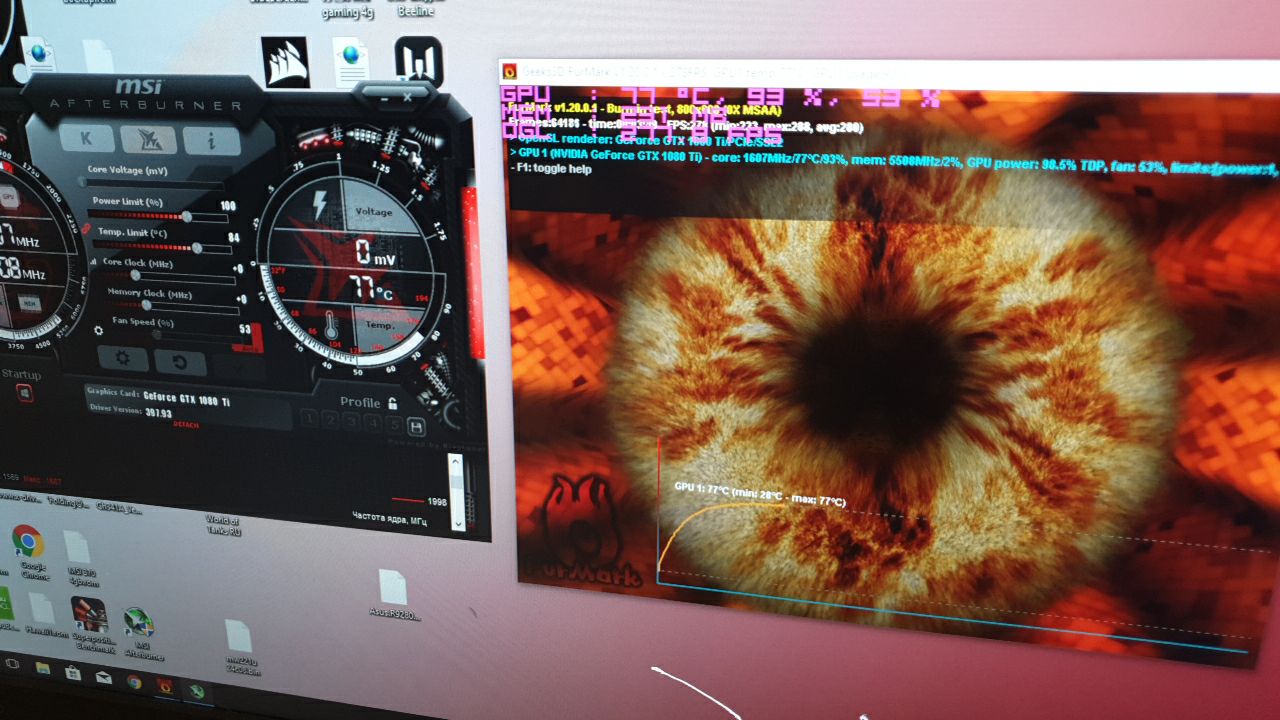Click the DETACH link in Afterburner
Viewport: 1280px width, 720px height.
tap(186, 425)
